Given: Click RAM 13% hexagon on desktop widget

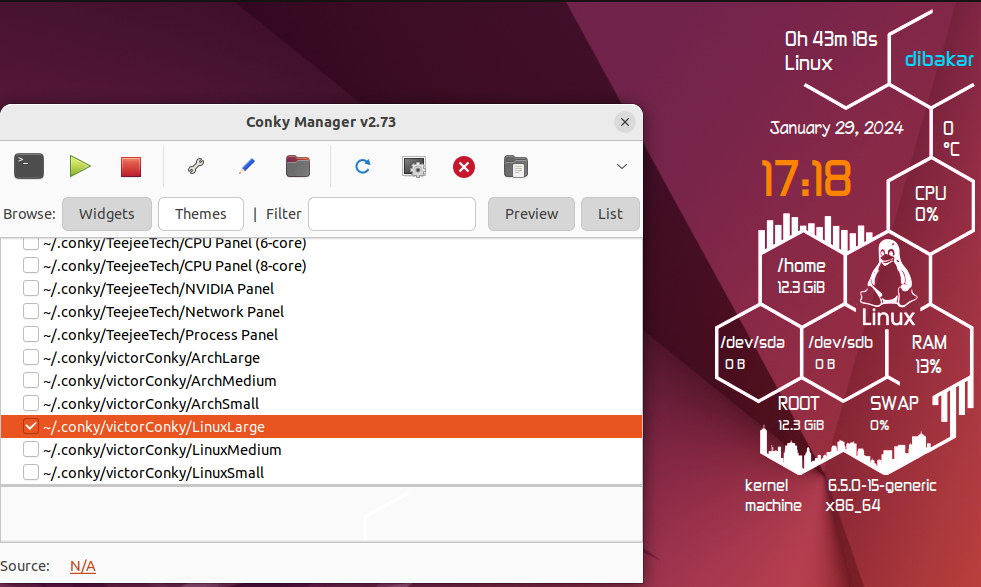Looking at the screenshot, I should (x=928, y=354).
